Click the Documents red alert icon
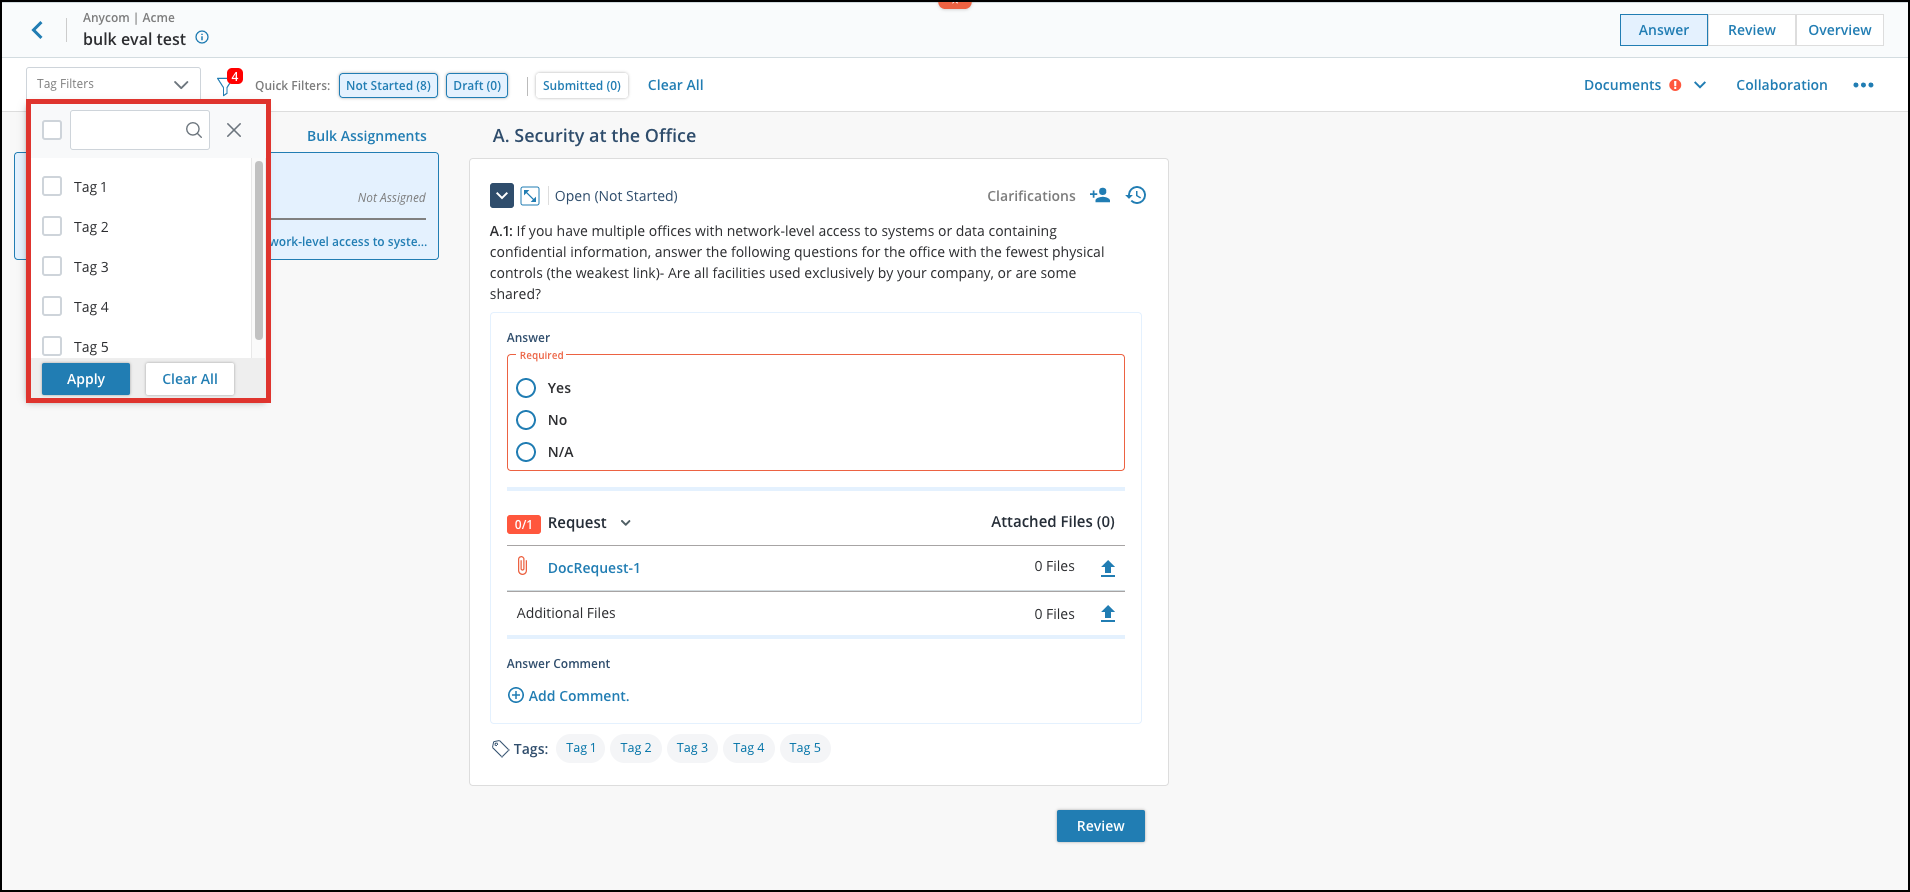 click(1675, 85)
